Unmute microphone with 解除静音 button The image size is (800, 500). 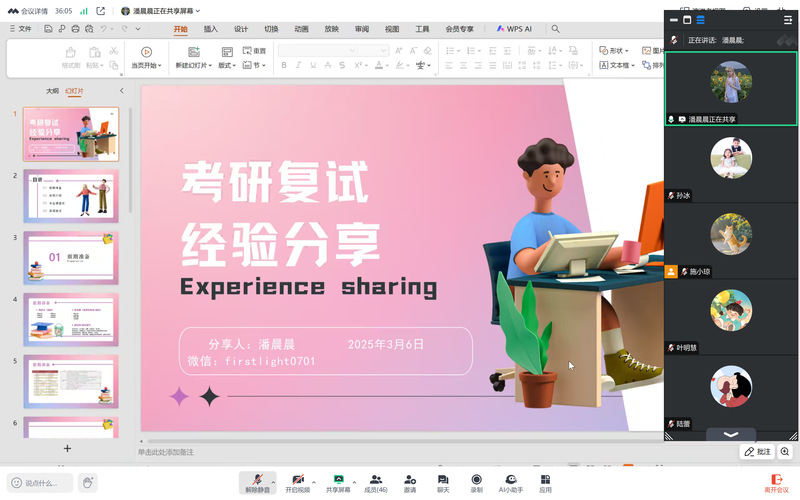259,481
